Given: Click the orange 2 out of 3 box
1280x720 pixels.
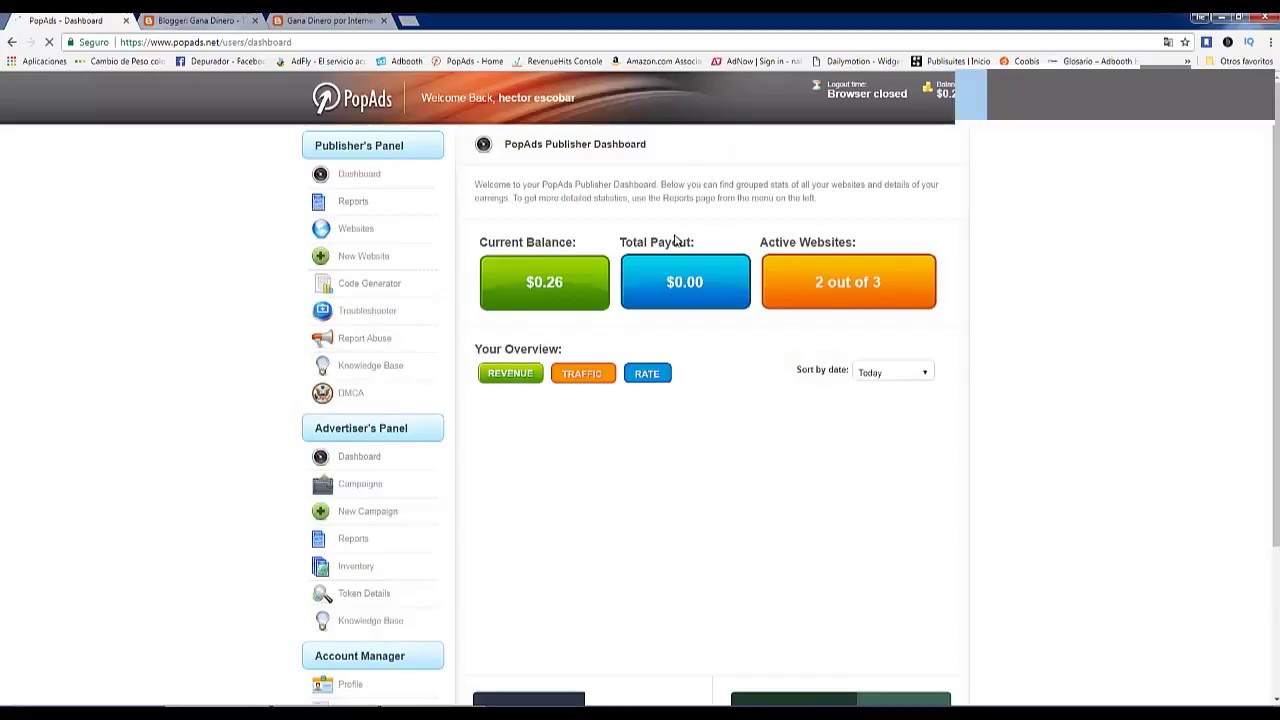Looking at the screenshot, I should (848, 282).
